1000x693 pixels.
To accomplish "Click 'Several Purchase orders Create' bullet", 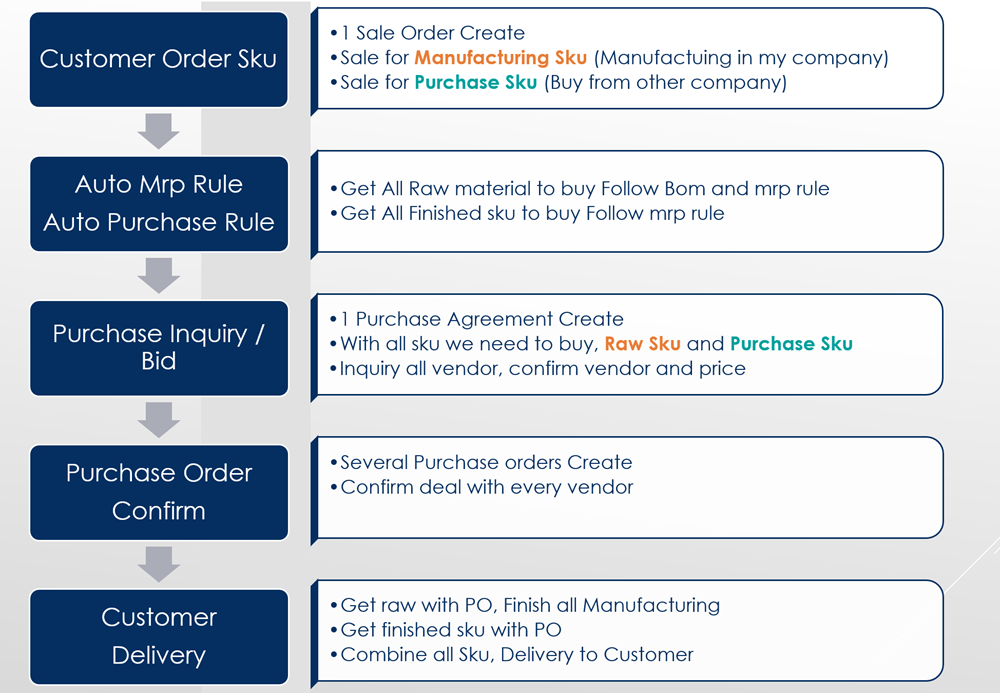I will [481, 462].
